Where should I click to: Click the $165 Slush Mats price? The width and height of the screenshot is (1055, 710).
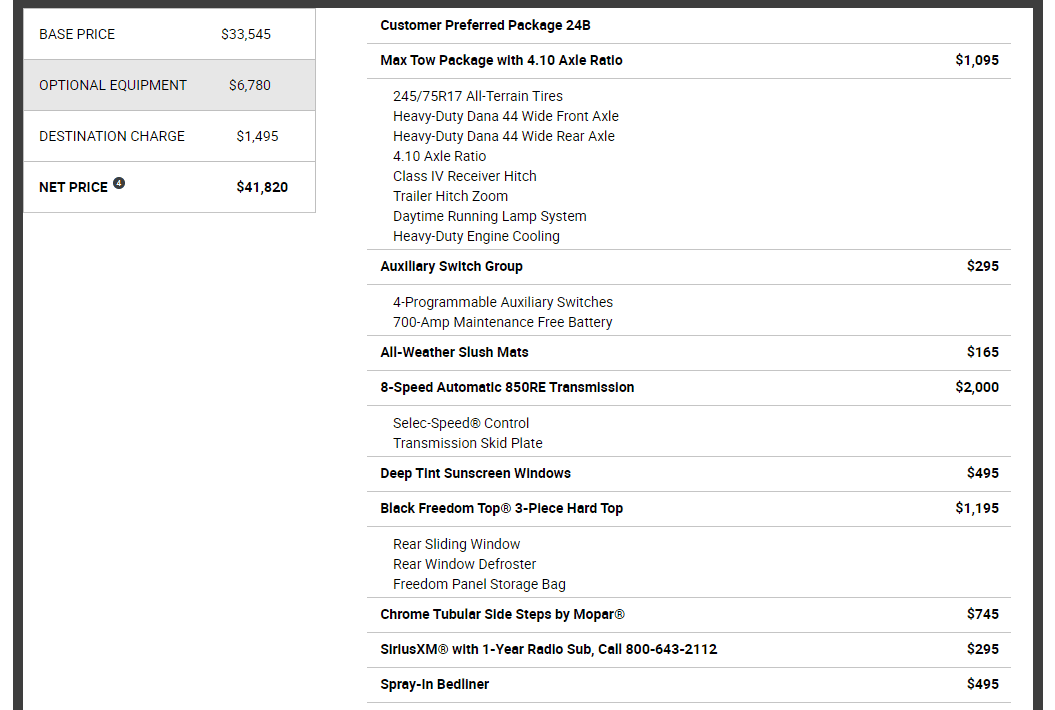click(983, 353)
